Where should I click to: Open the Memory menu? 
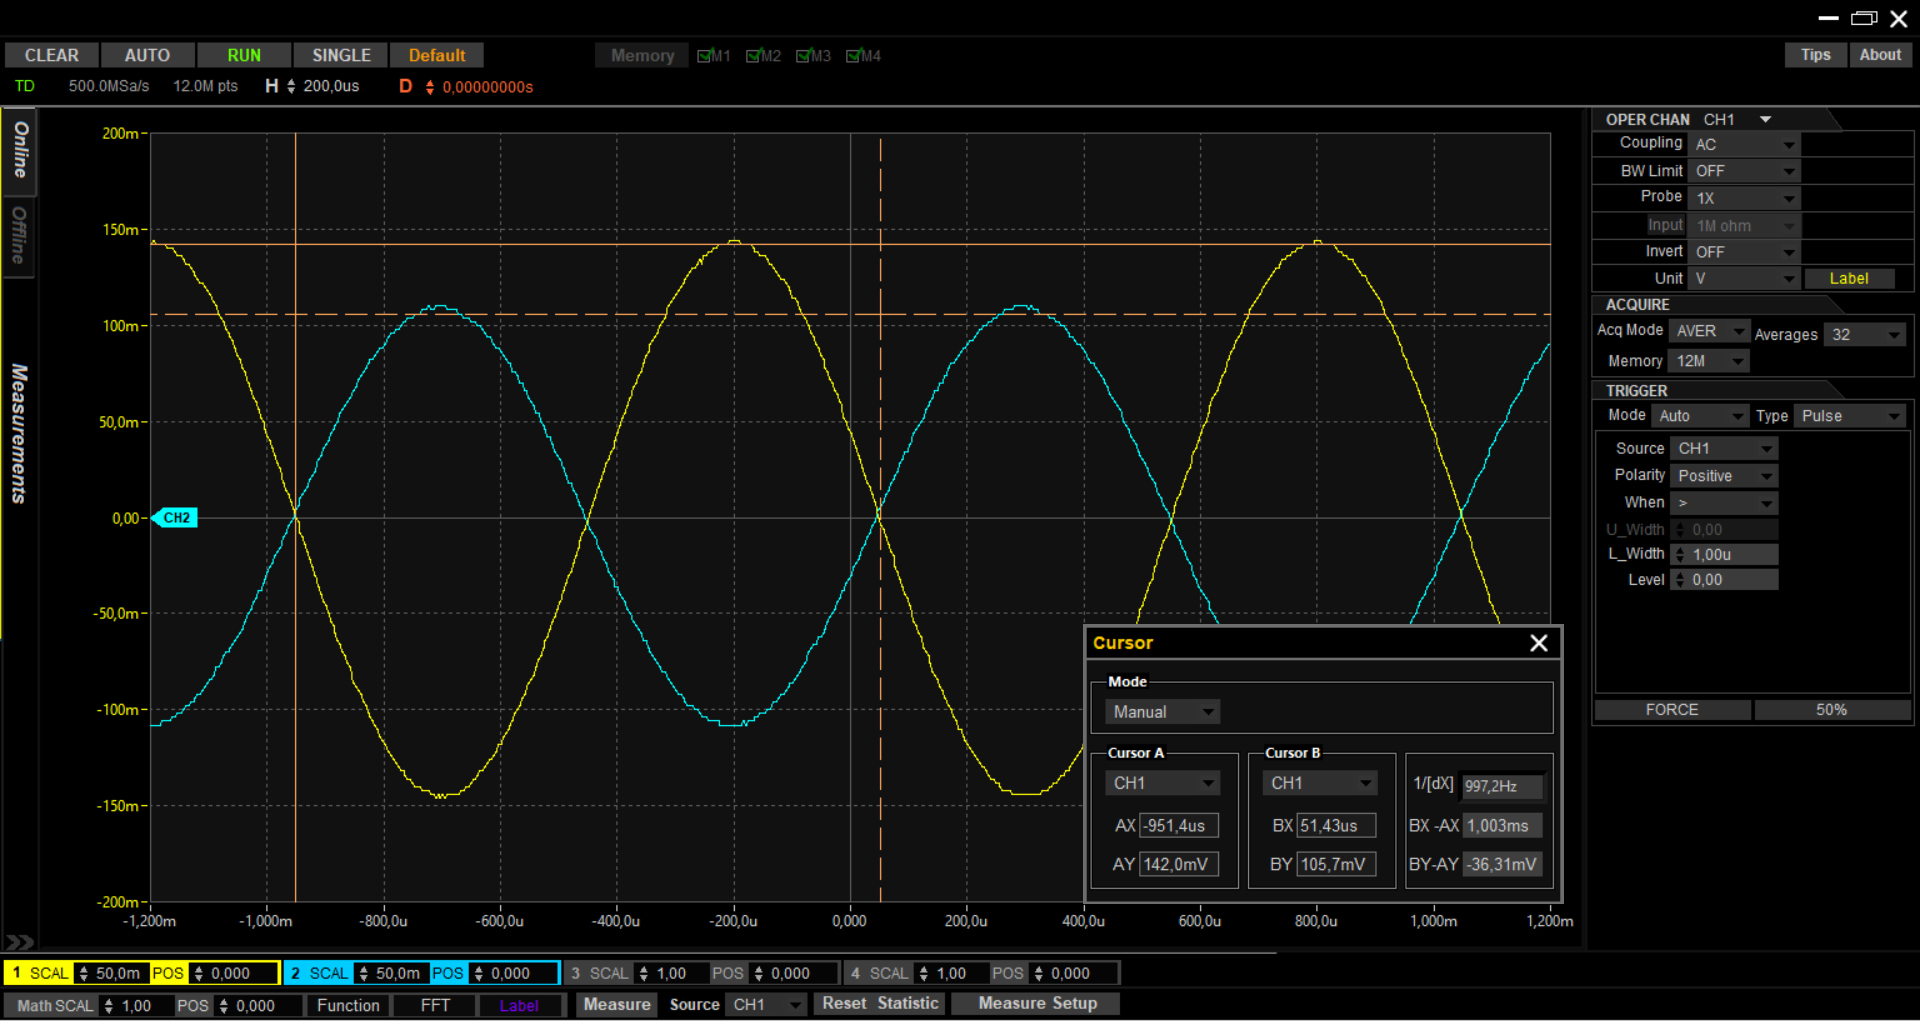point(642,56)
